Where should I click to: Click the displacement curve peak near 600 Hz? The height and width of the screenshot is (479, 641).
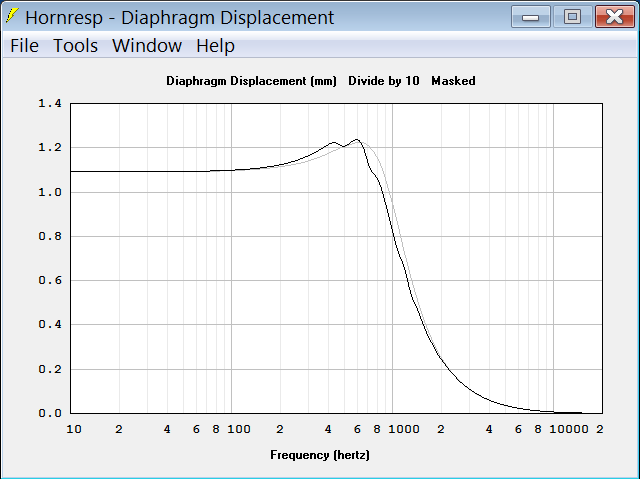[x=357, y=140]
